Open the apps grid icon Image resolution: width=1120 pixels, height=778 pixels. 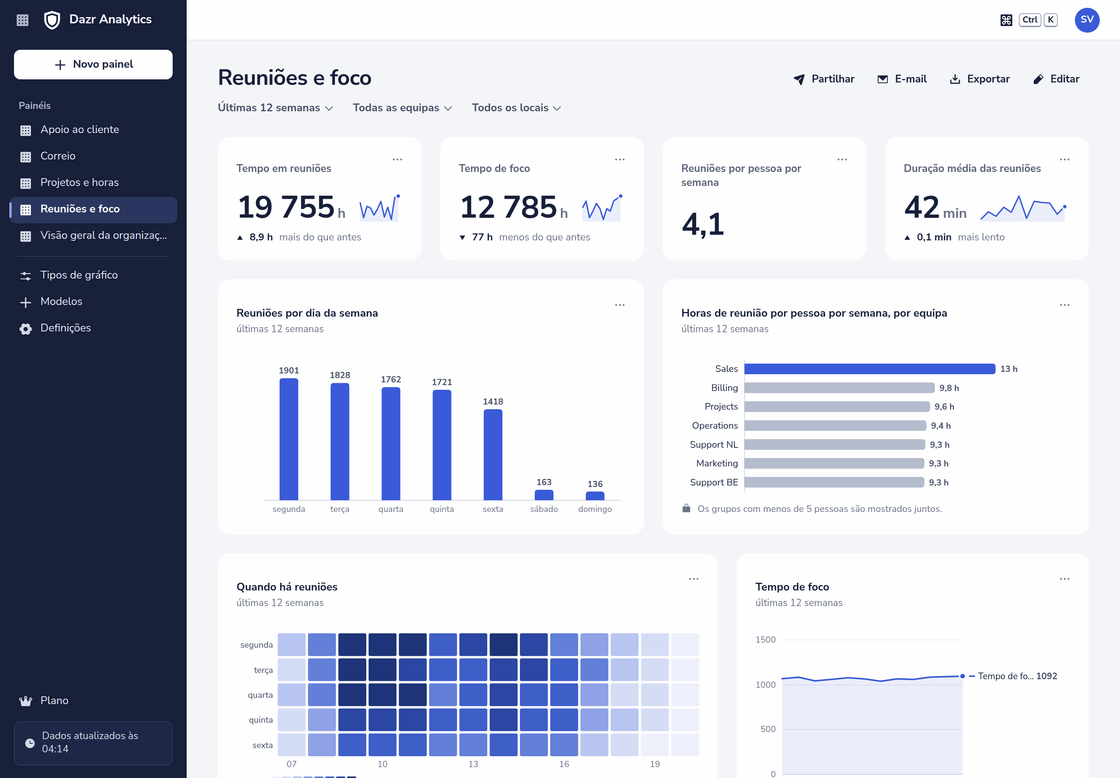point(23,20)
